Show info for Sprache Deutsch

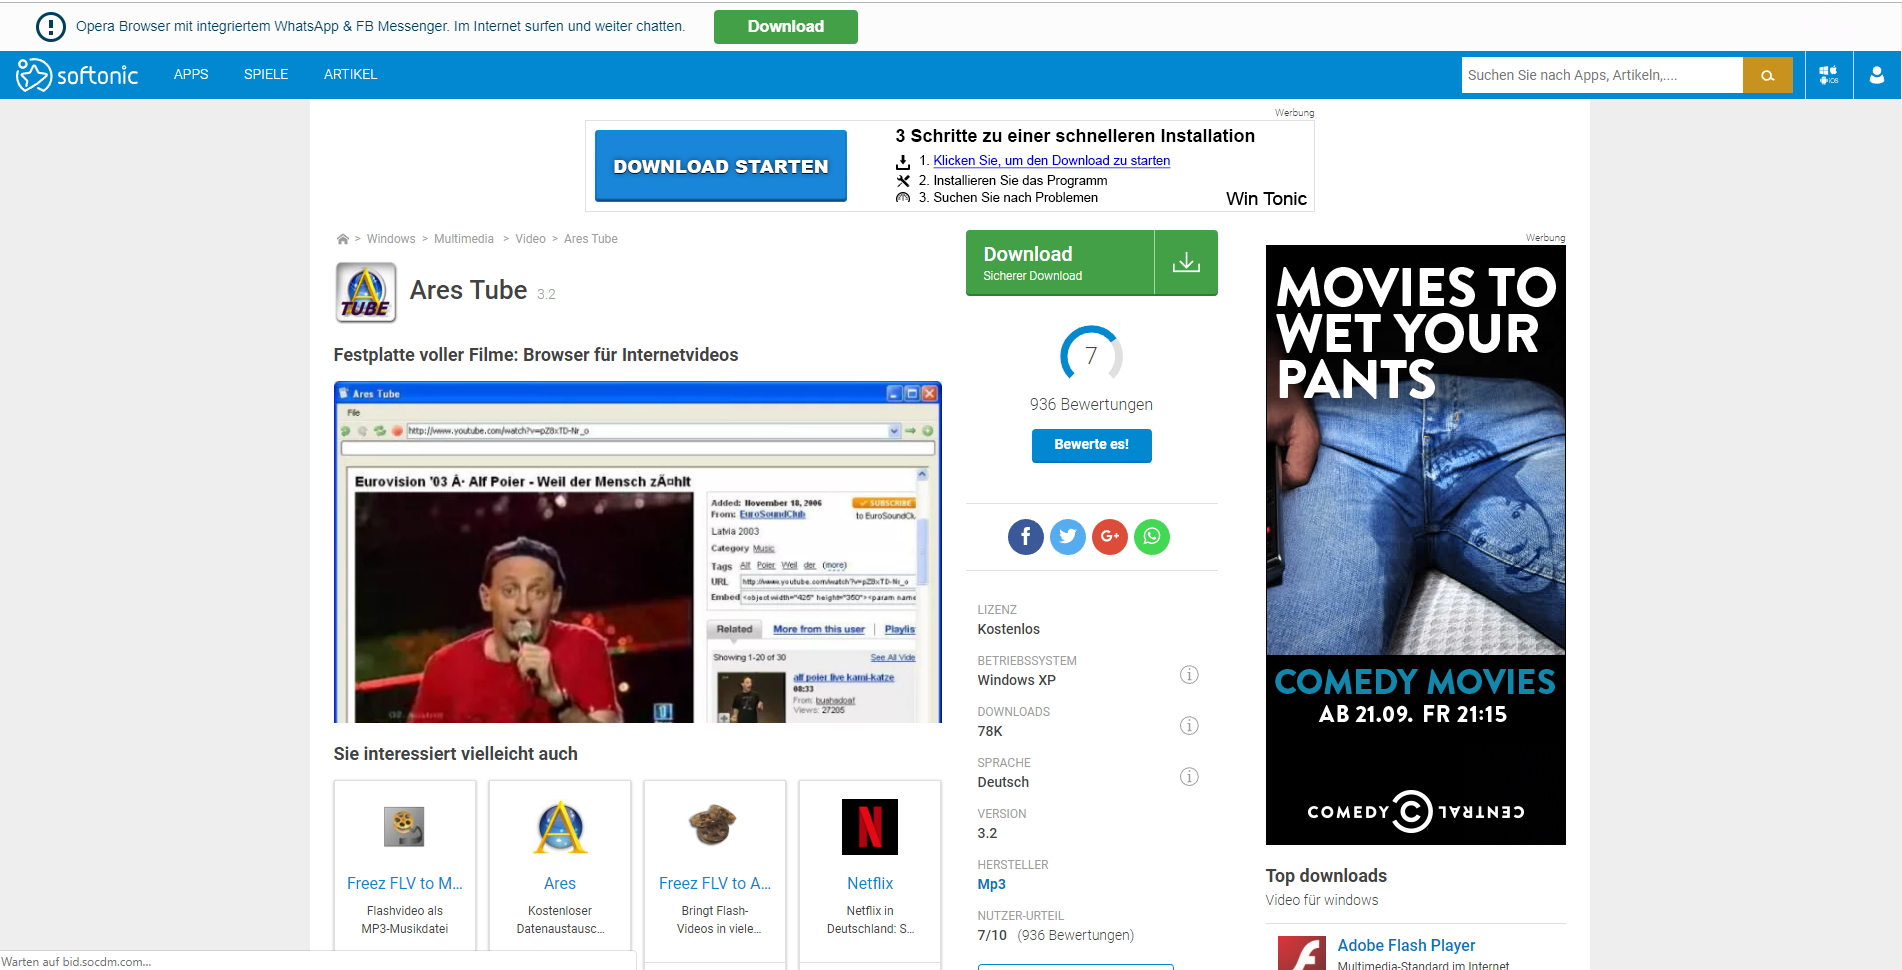point(1189,776)
